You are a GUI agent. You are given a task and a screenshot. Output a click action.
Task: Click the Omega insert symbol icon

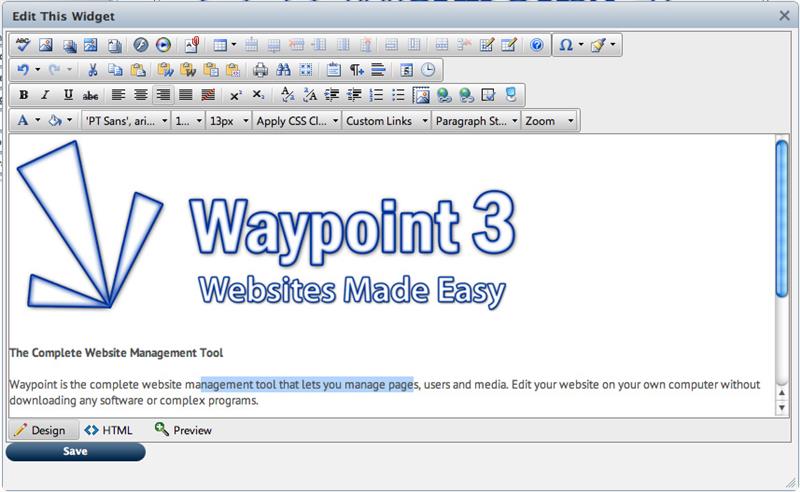point(566,45)
